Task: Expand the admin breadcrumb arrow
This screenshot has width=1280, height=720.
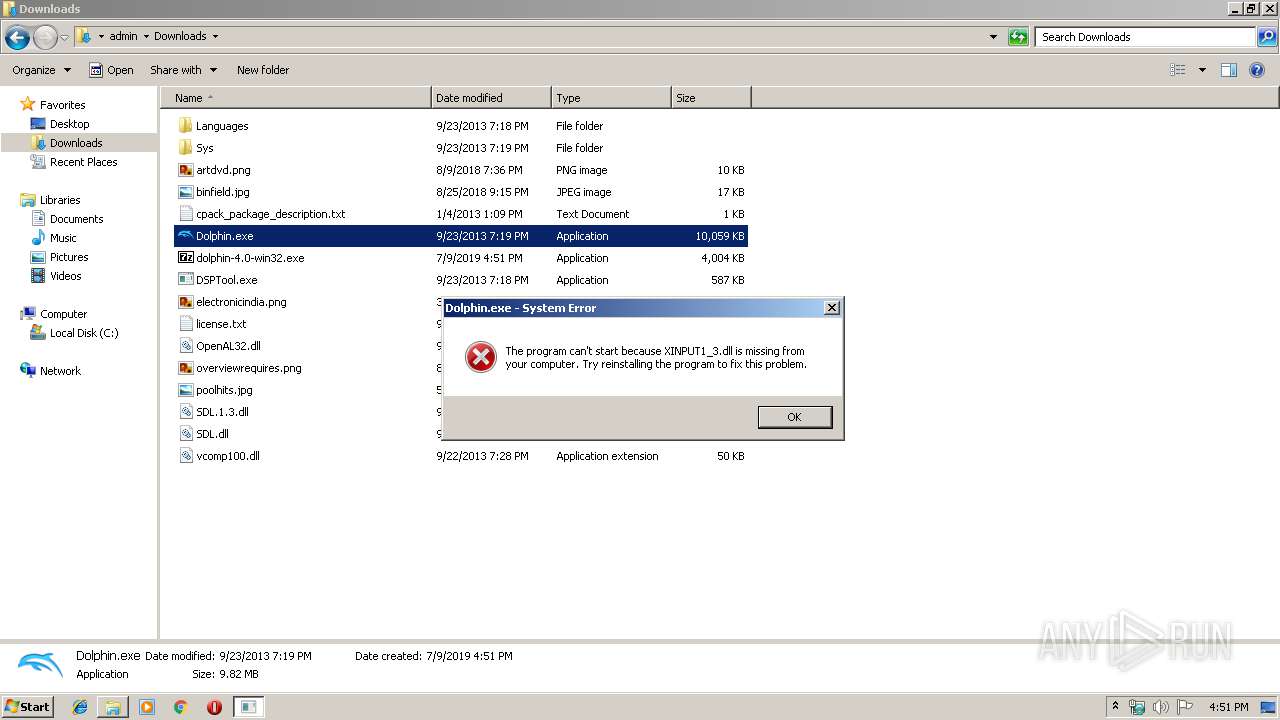Action: click(x=146, y=36)
